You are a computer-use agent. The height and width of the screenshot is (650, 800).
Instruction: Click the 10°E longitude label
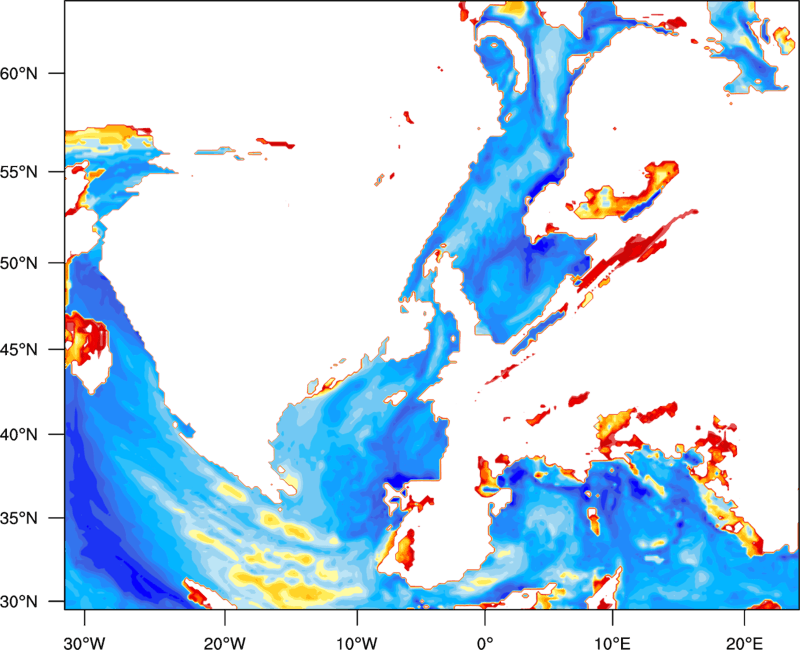612,643
